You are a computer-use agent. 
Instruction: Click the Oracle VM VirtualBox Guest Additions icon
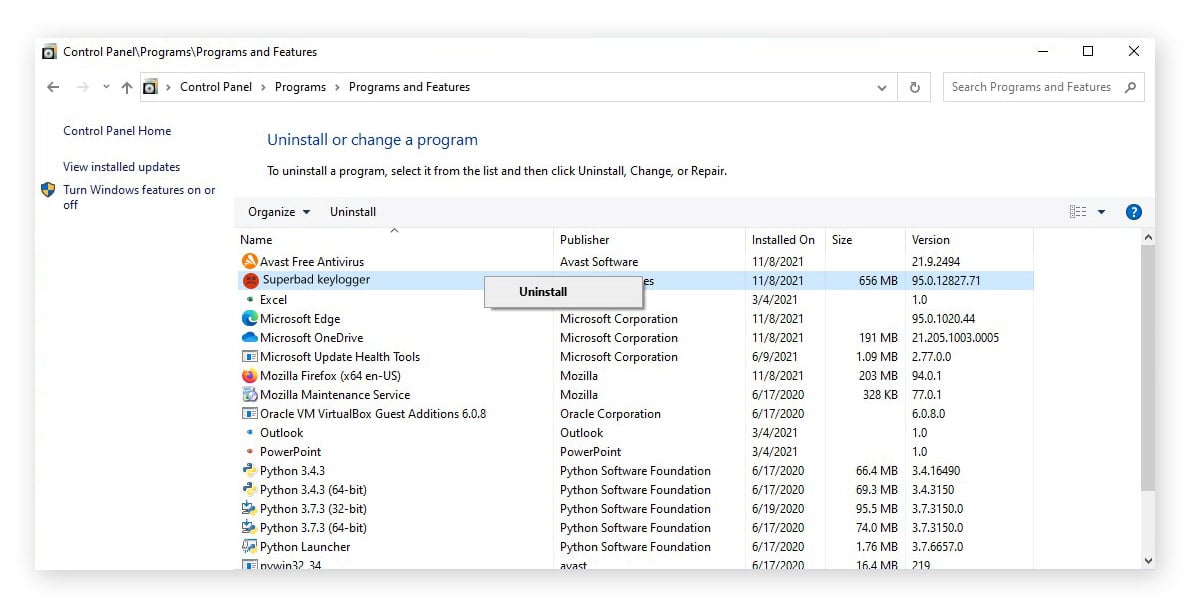[x=249, y=414]
